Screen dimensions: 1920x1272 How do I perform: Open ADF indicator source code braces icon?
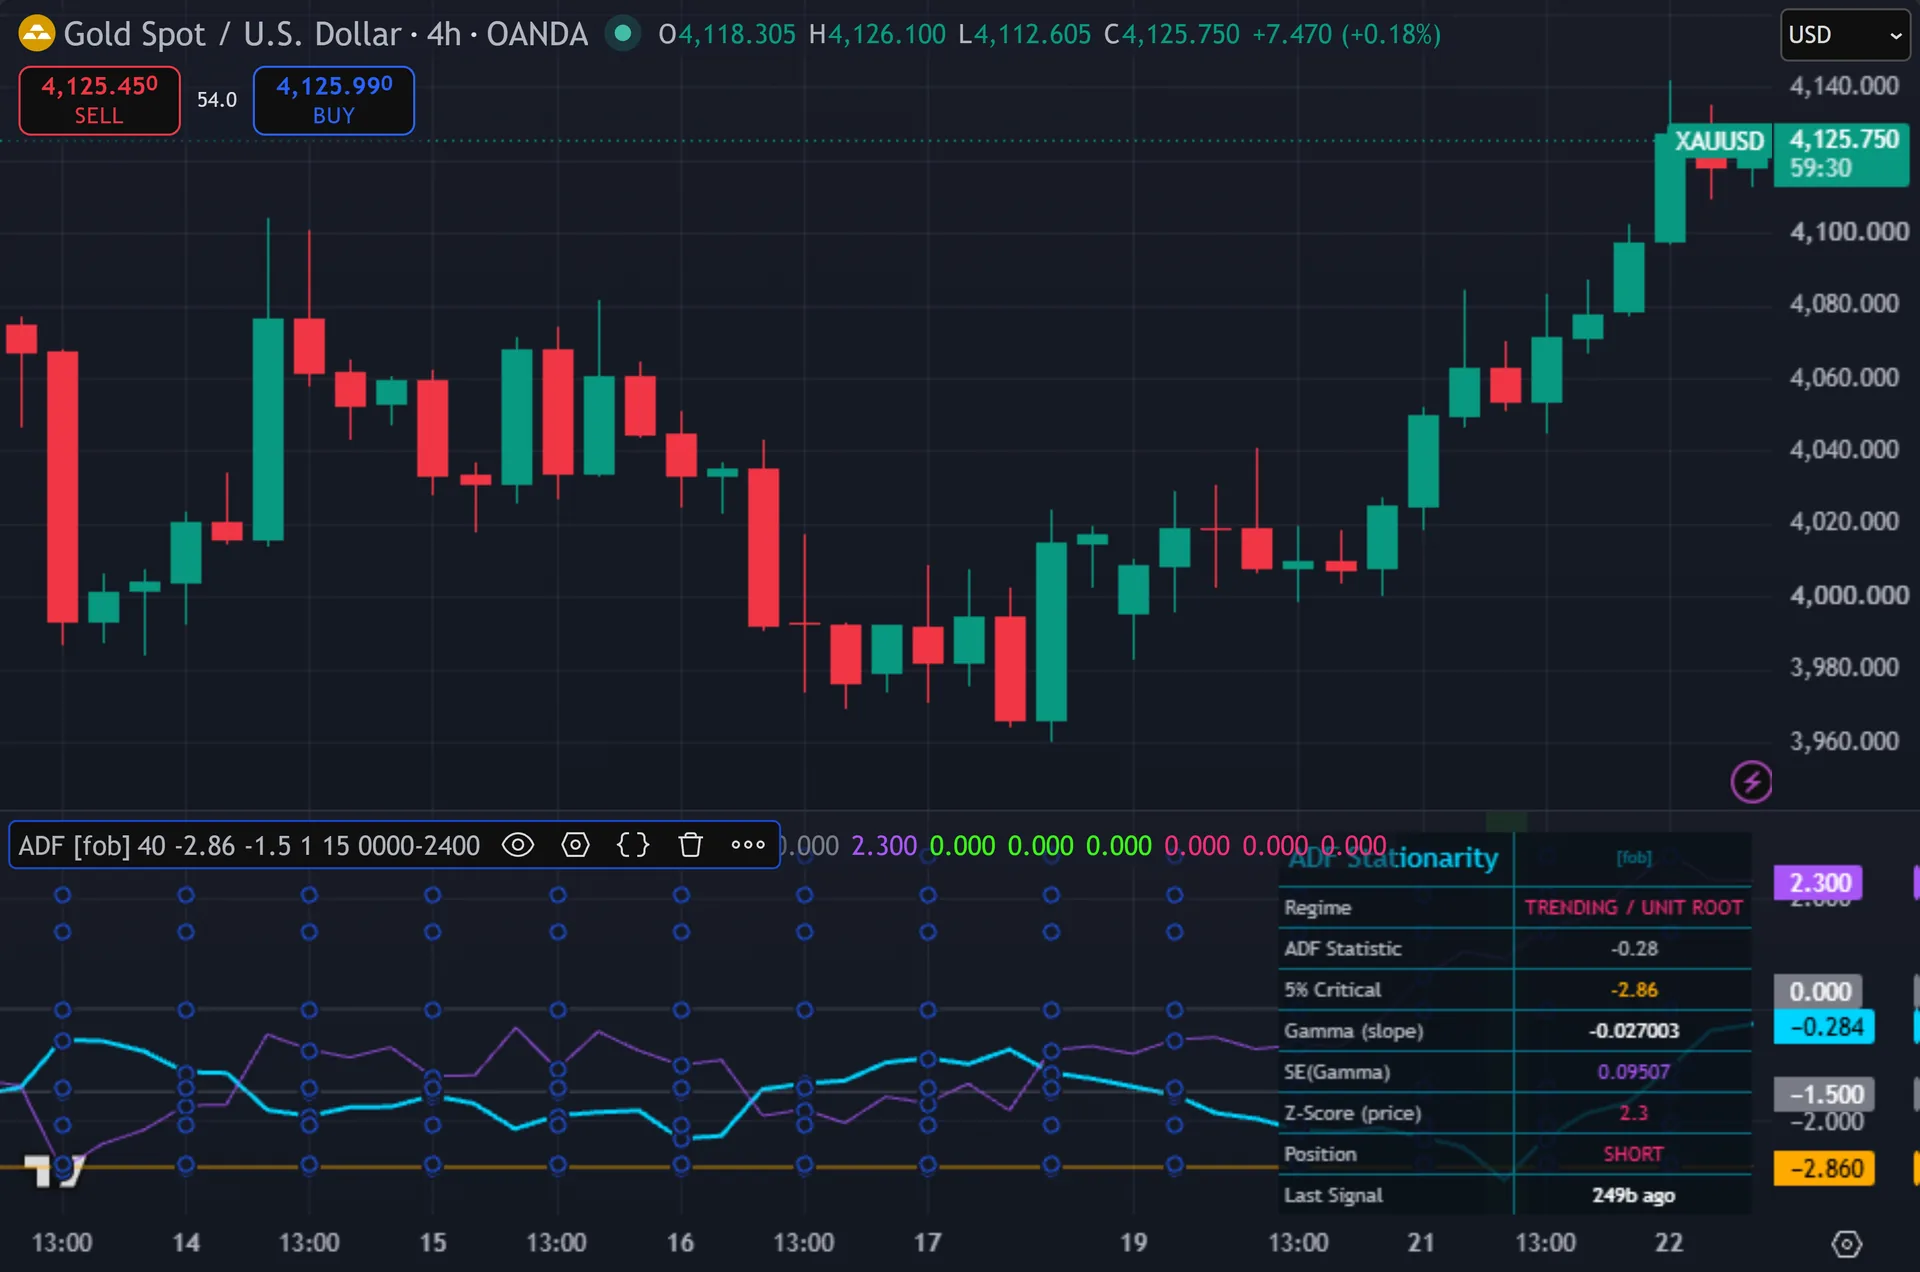pyautogui.click(x=633, y=845)
